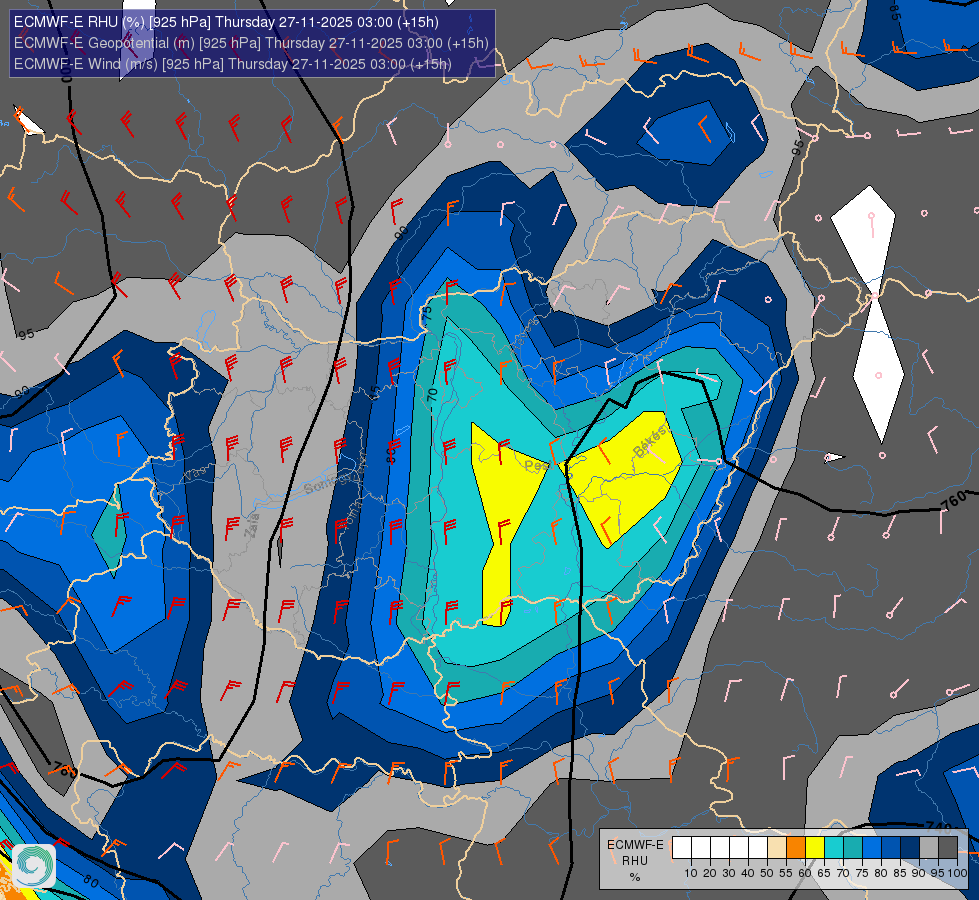
Task: Pick the light gray 90–95% legend swatch
Action: coord(929,848)
